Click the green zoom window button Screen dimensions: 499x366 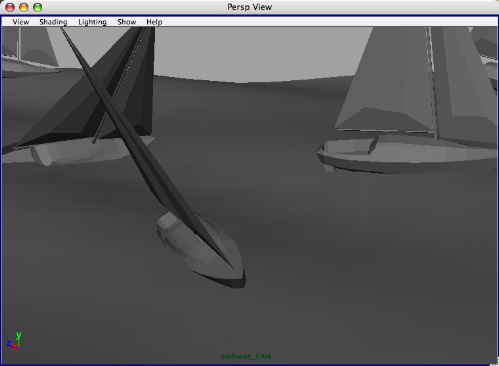click(x=37, y=7)
